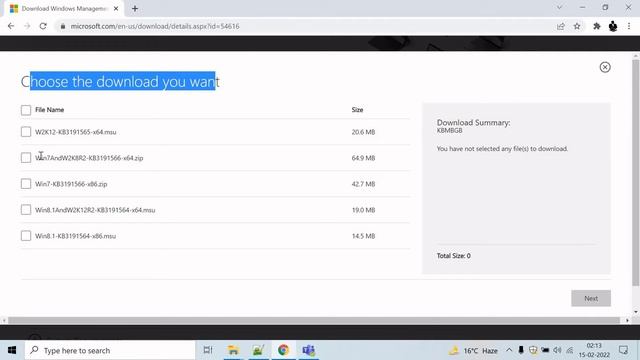The height and width of the screenshot is (360, 640).
Task: Click the 14.5 MB size value
Action: click(363, 236)
